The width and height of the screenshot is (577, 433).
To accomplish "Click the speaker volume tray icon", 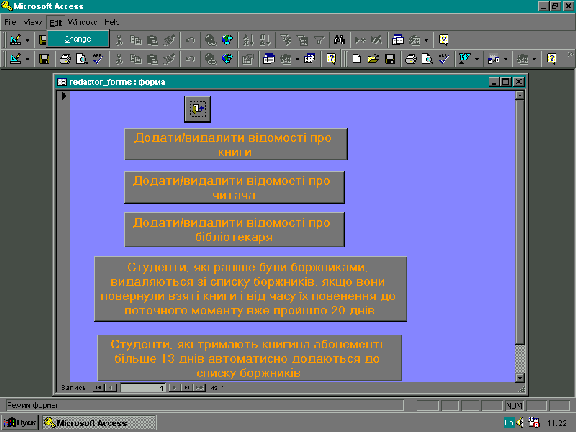I will (x=520, y=423).
